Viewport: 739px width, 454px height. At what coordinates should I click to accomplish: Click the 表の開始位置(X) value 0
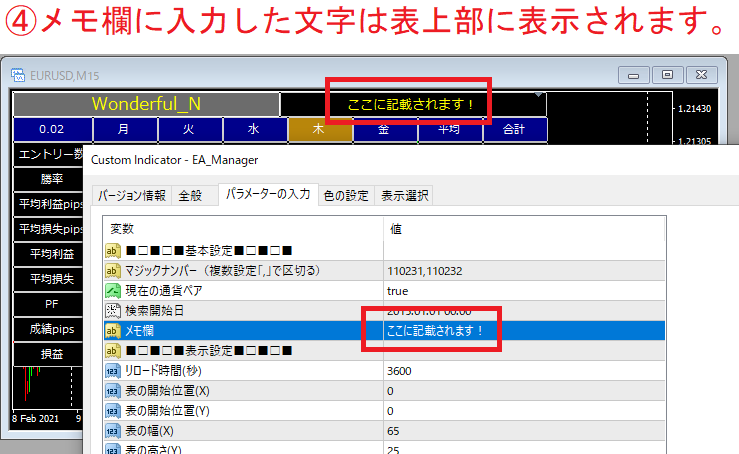point(390,391)
